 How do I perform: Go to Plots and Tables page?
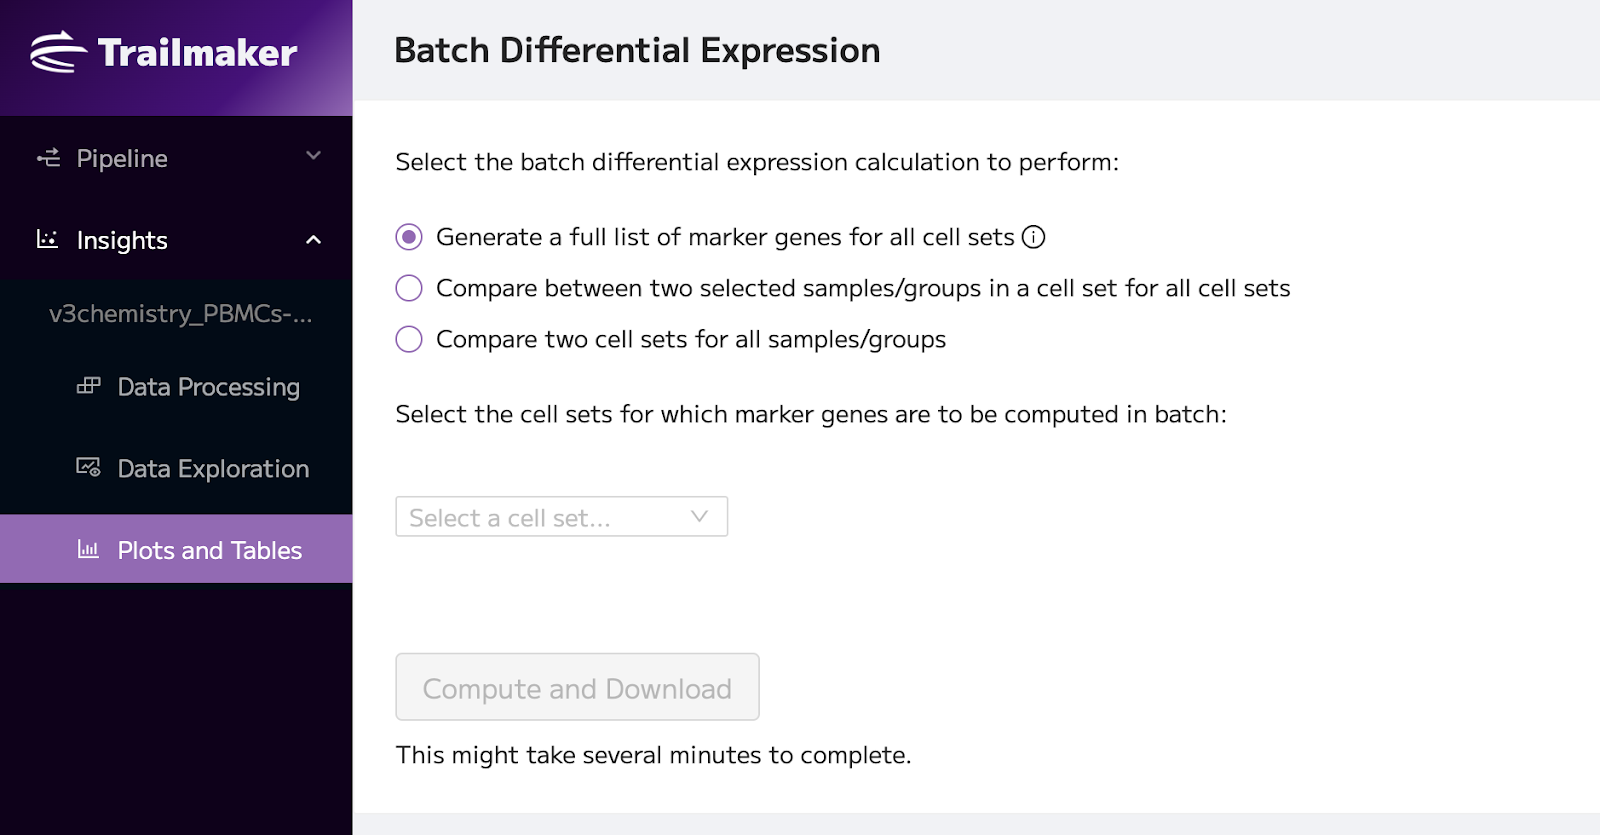[x=176, y=549]
